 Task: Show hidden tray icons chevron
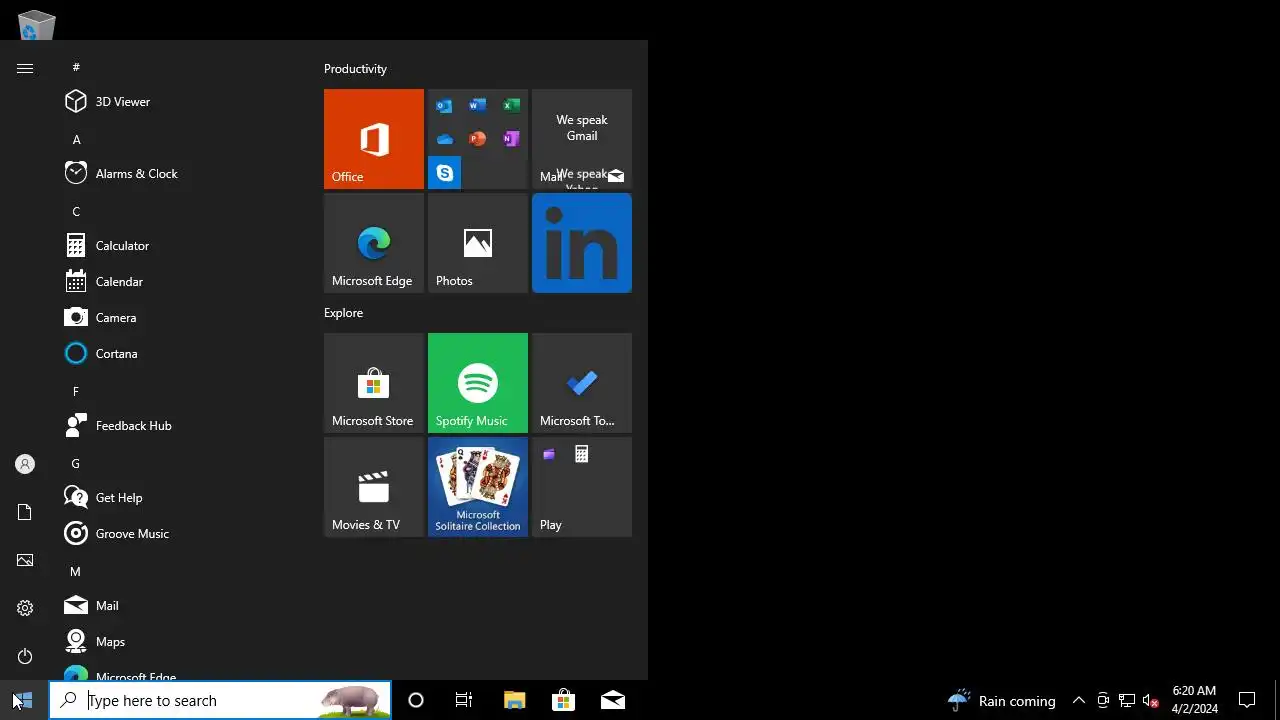tap(1079, 700)
